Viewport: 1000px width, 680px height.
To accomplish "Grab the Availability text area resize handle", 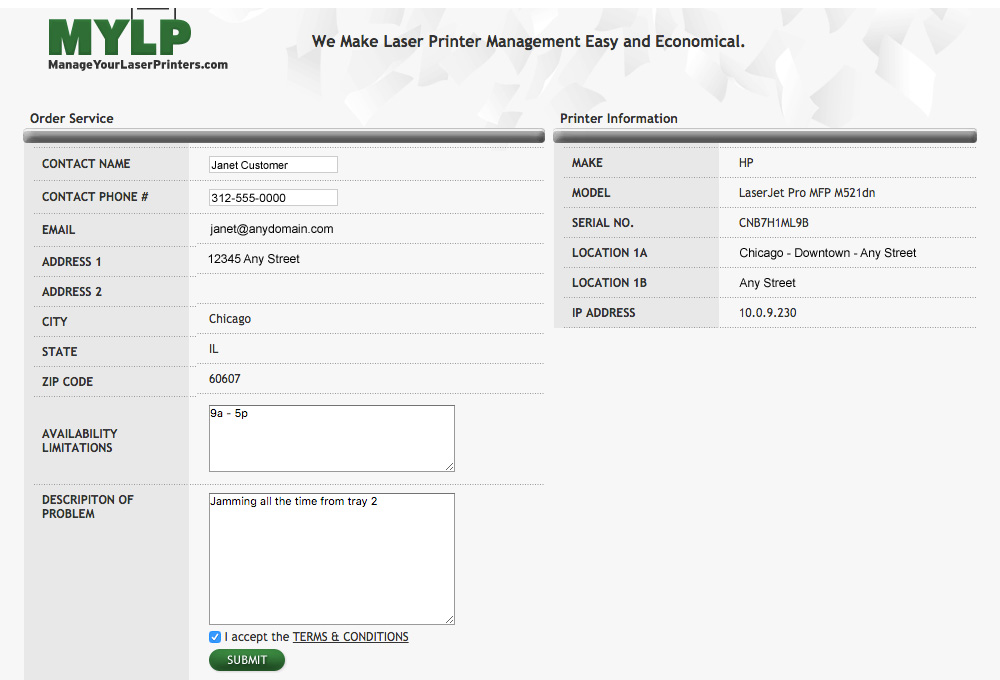I will point(449,466).
